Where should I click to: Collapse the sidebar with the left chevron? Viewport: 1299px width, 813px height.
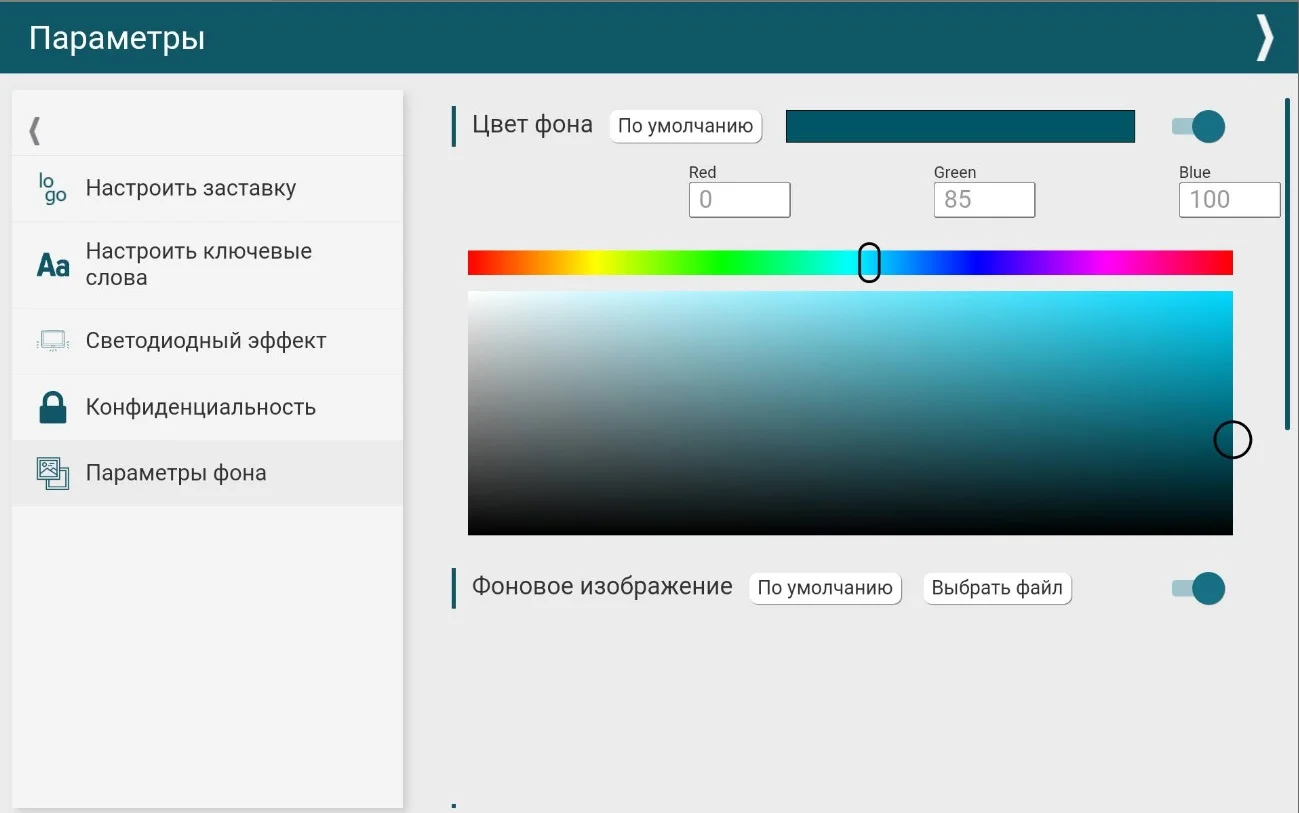coord(35,130)
